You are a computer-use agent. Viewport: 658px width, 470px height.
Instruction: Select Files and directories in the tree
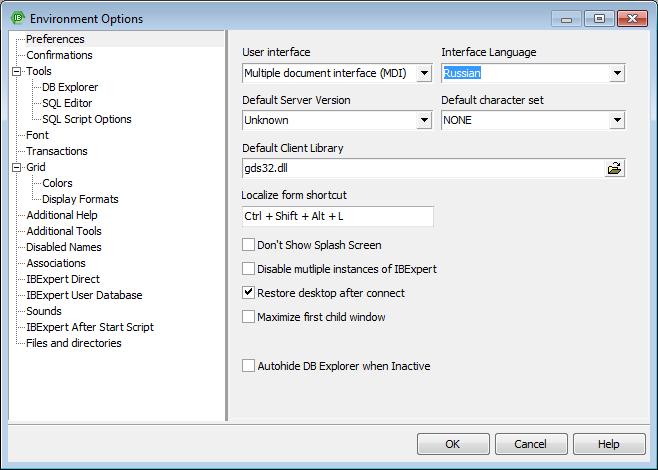click(x=73, y=342)
